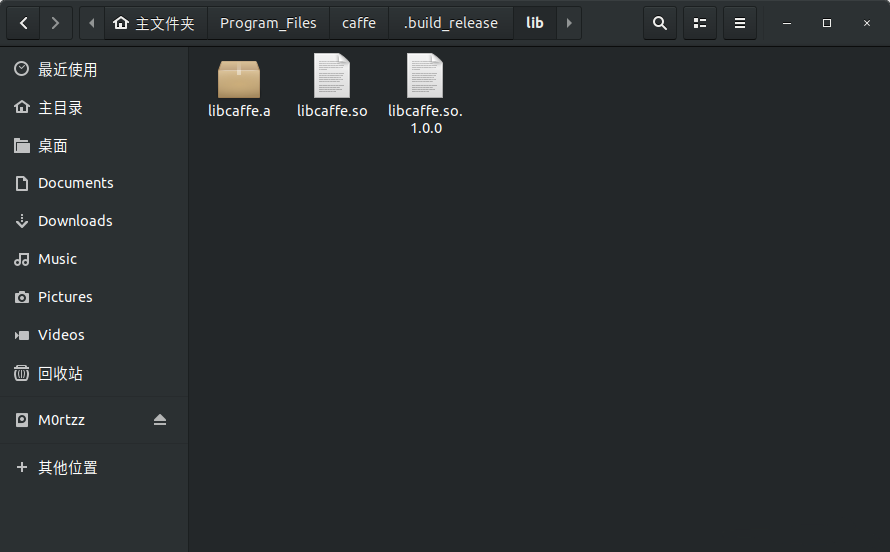Image resolution: width=890 pixels, height=552 pixels.
Task: Close the file manager window
Action: (867, 23)
